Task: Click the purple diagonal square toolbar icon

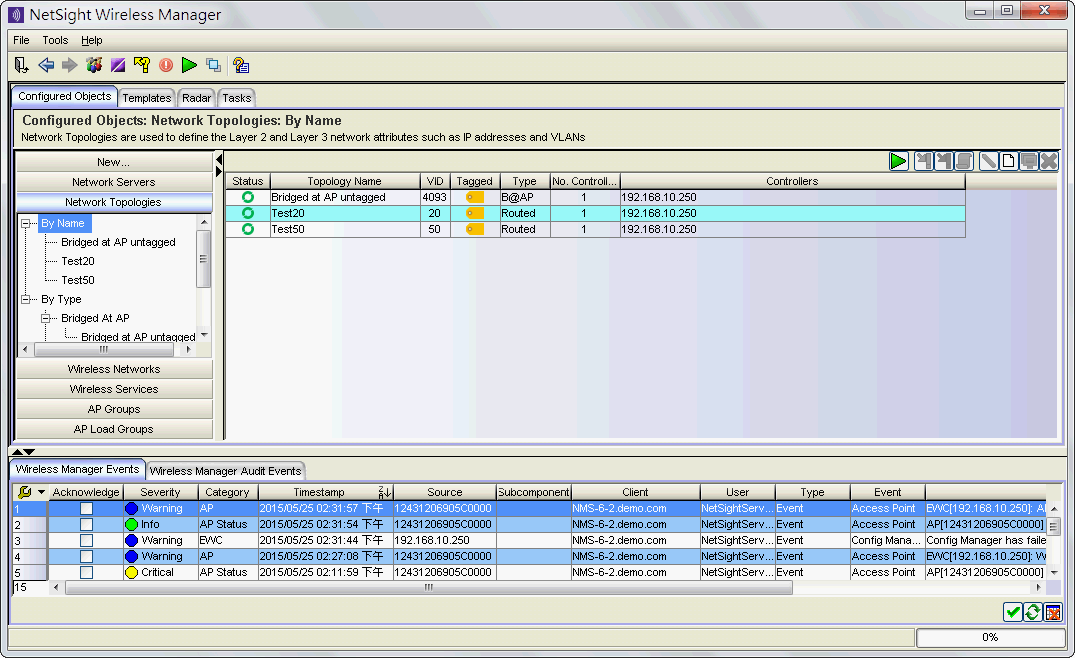Action: [118, 65]
